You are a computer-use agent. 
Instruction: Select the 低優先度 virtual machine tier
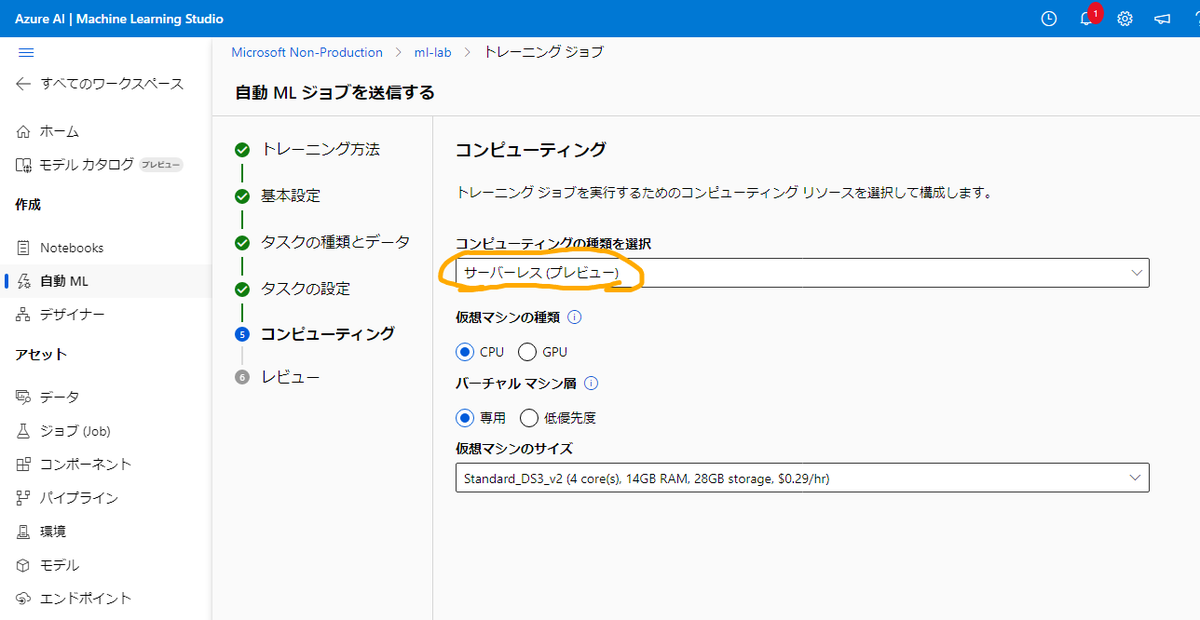[529, 418]
